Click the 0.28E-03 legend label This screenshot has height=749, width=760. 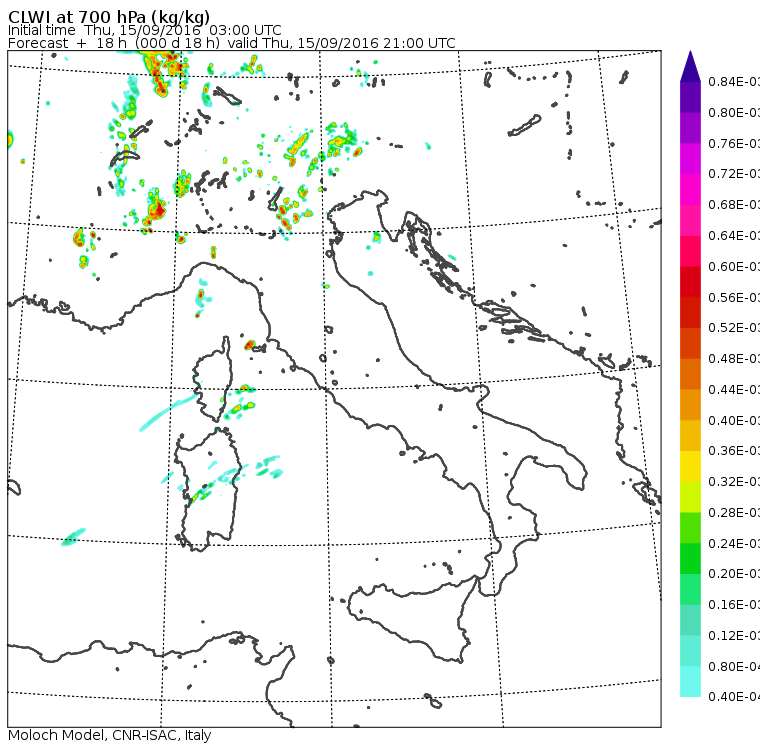pos(734,512)
